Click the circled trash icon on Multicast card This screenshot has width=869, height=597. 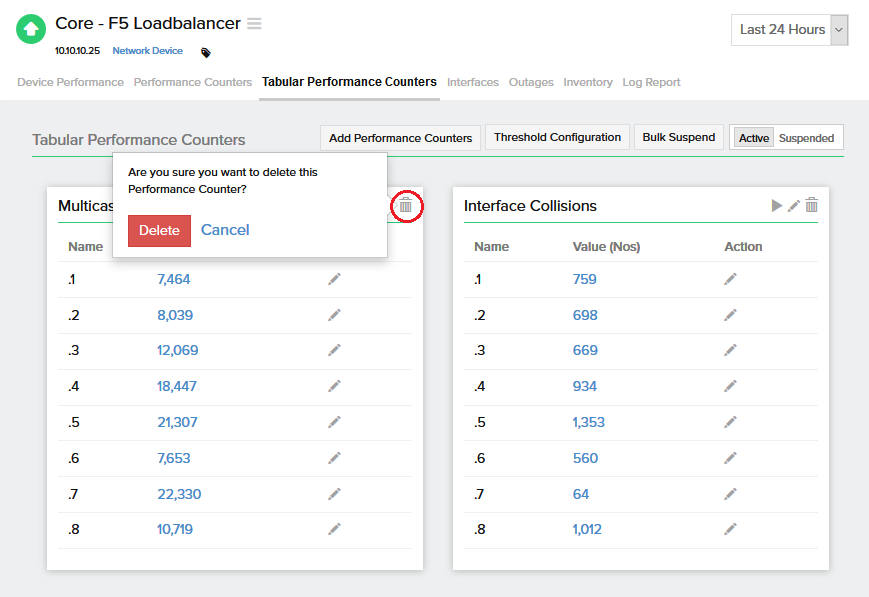pos(405,206)
